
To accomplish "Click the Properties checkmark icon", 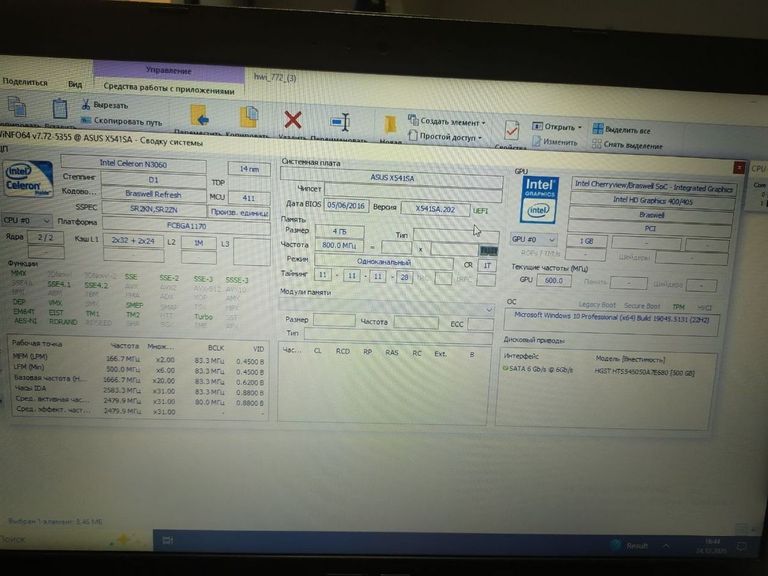I will tap(511, 130).
